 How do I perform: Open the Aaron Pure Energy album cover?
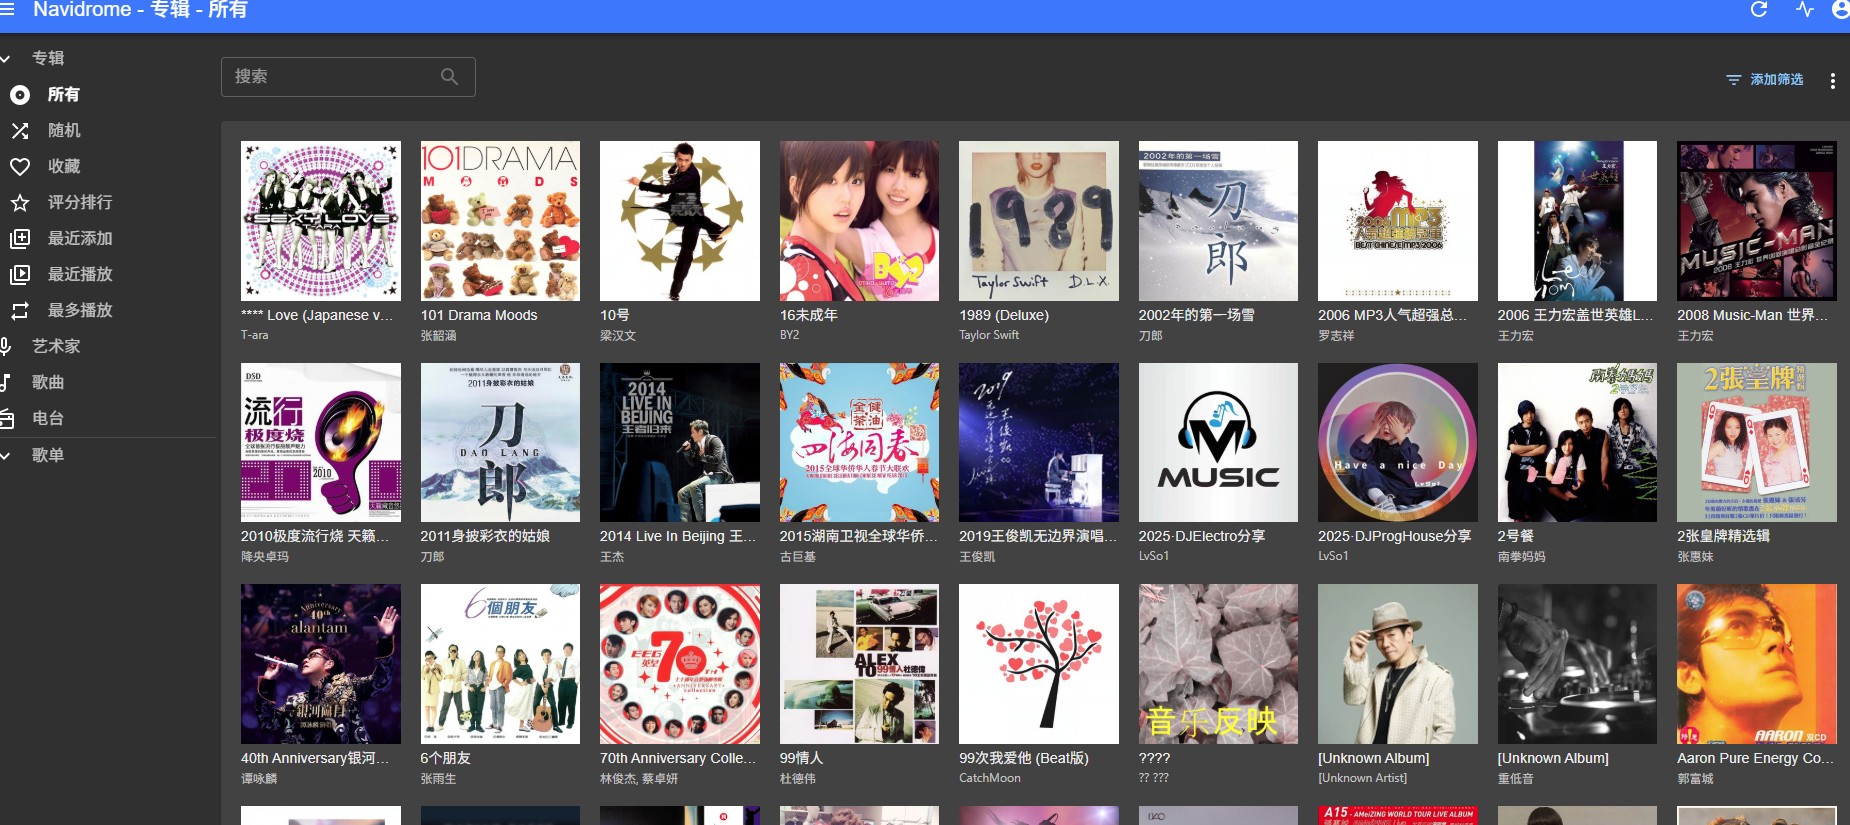click(1757, 664)
